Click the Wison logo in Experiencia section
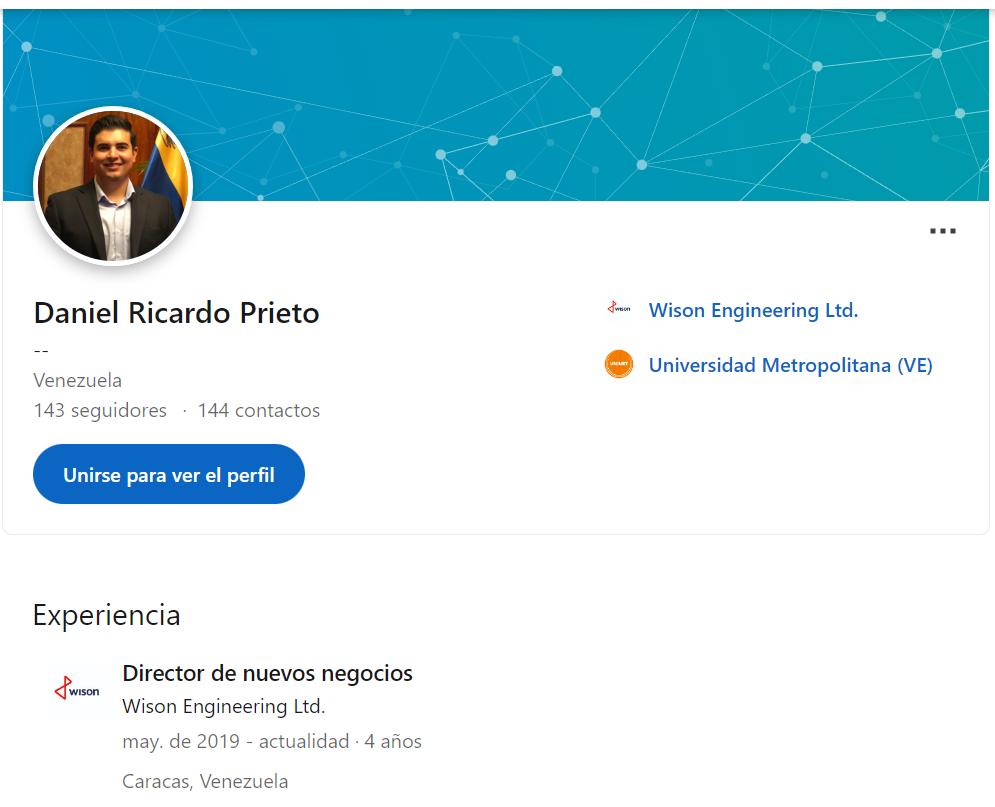The image size is (995, 807). pos(77,690)
